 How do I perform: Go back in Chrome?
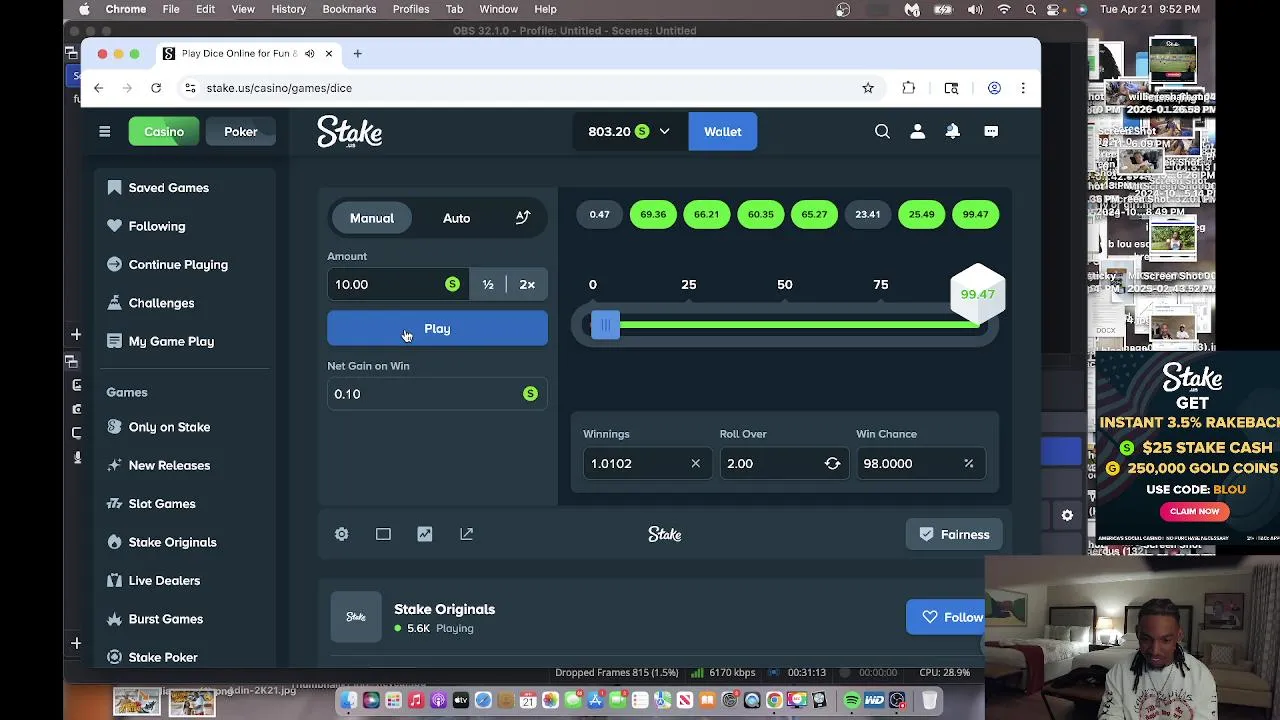click(x=98, y=88)
